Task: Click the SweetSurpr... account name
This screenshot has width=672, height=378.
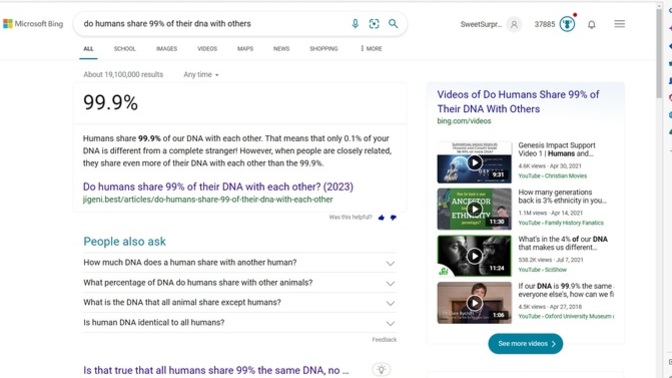Action: click(481, 24)
